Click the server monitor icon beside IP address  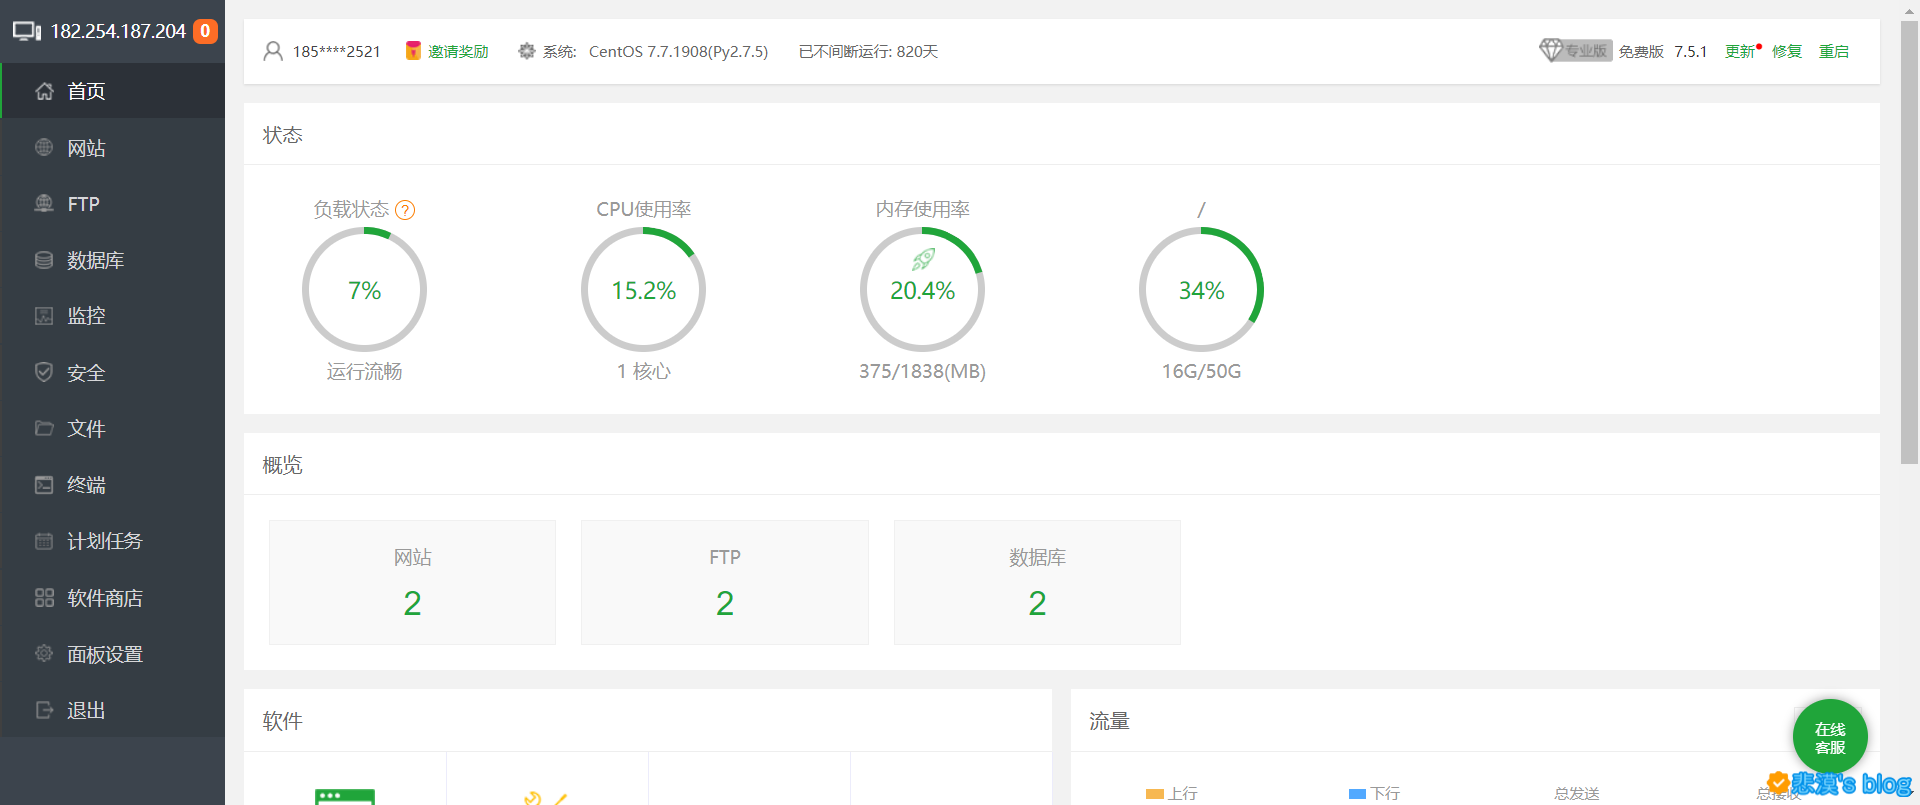(27, 31)
